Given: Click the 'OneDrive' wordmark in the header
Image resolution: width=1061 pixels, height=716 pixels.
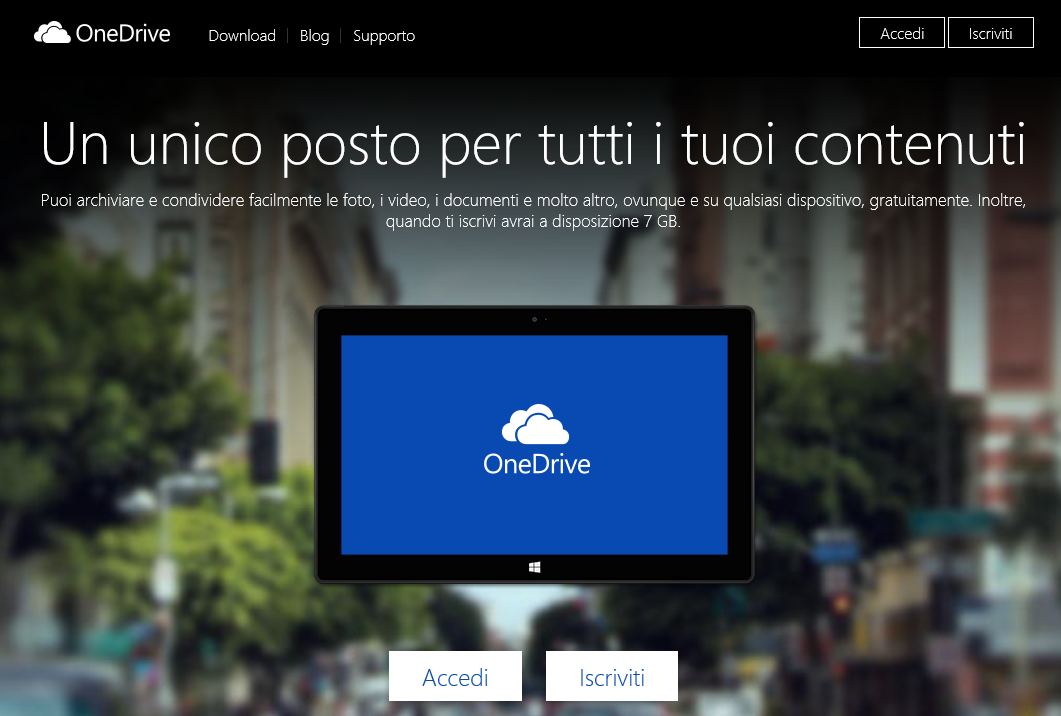Looking at the screenshot, I should (123, 33).
